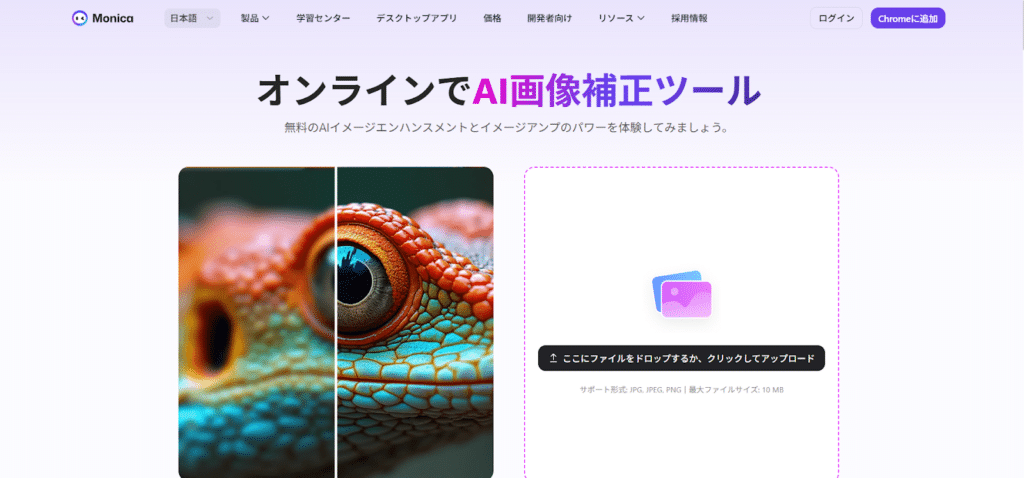Viewport: 1024px width, 478px height.
Task: Click the sharp right half of lizard image
Action: pyautogui.click(x=415, y=323)
